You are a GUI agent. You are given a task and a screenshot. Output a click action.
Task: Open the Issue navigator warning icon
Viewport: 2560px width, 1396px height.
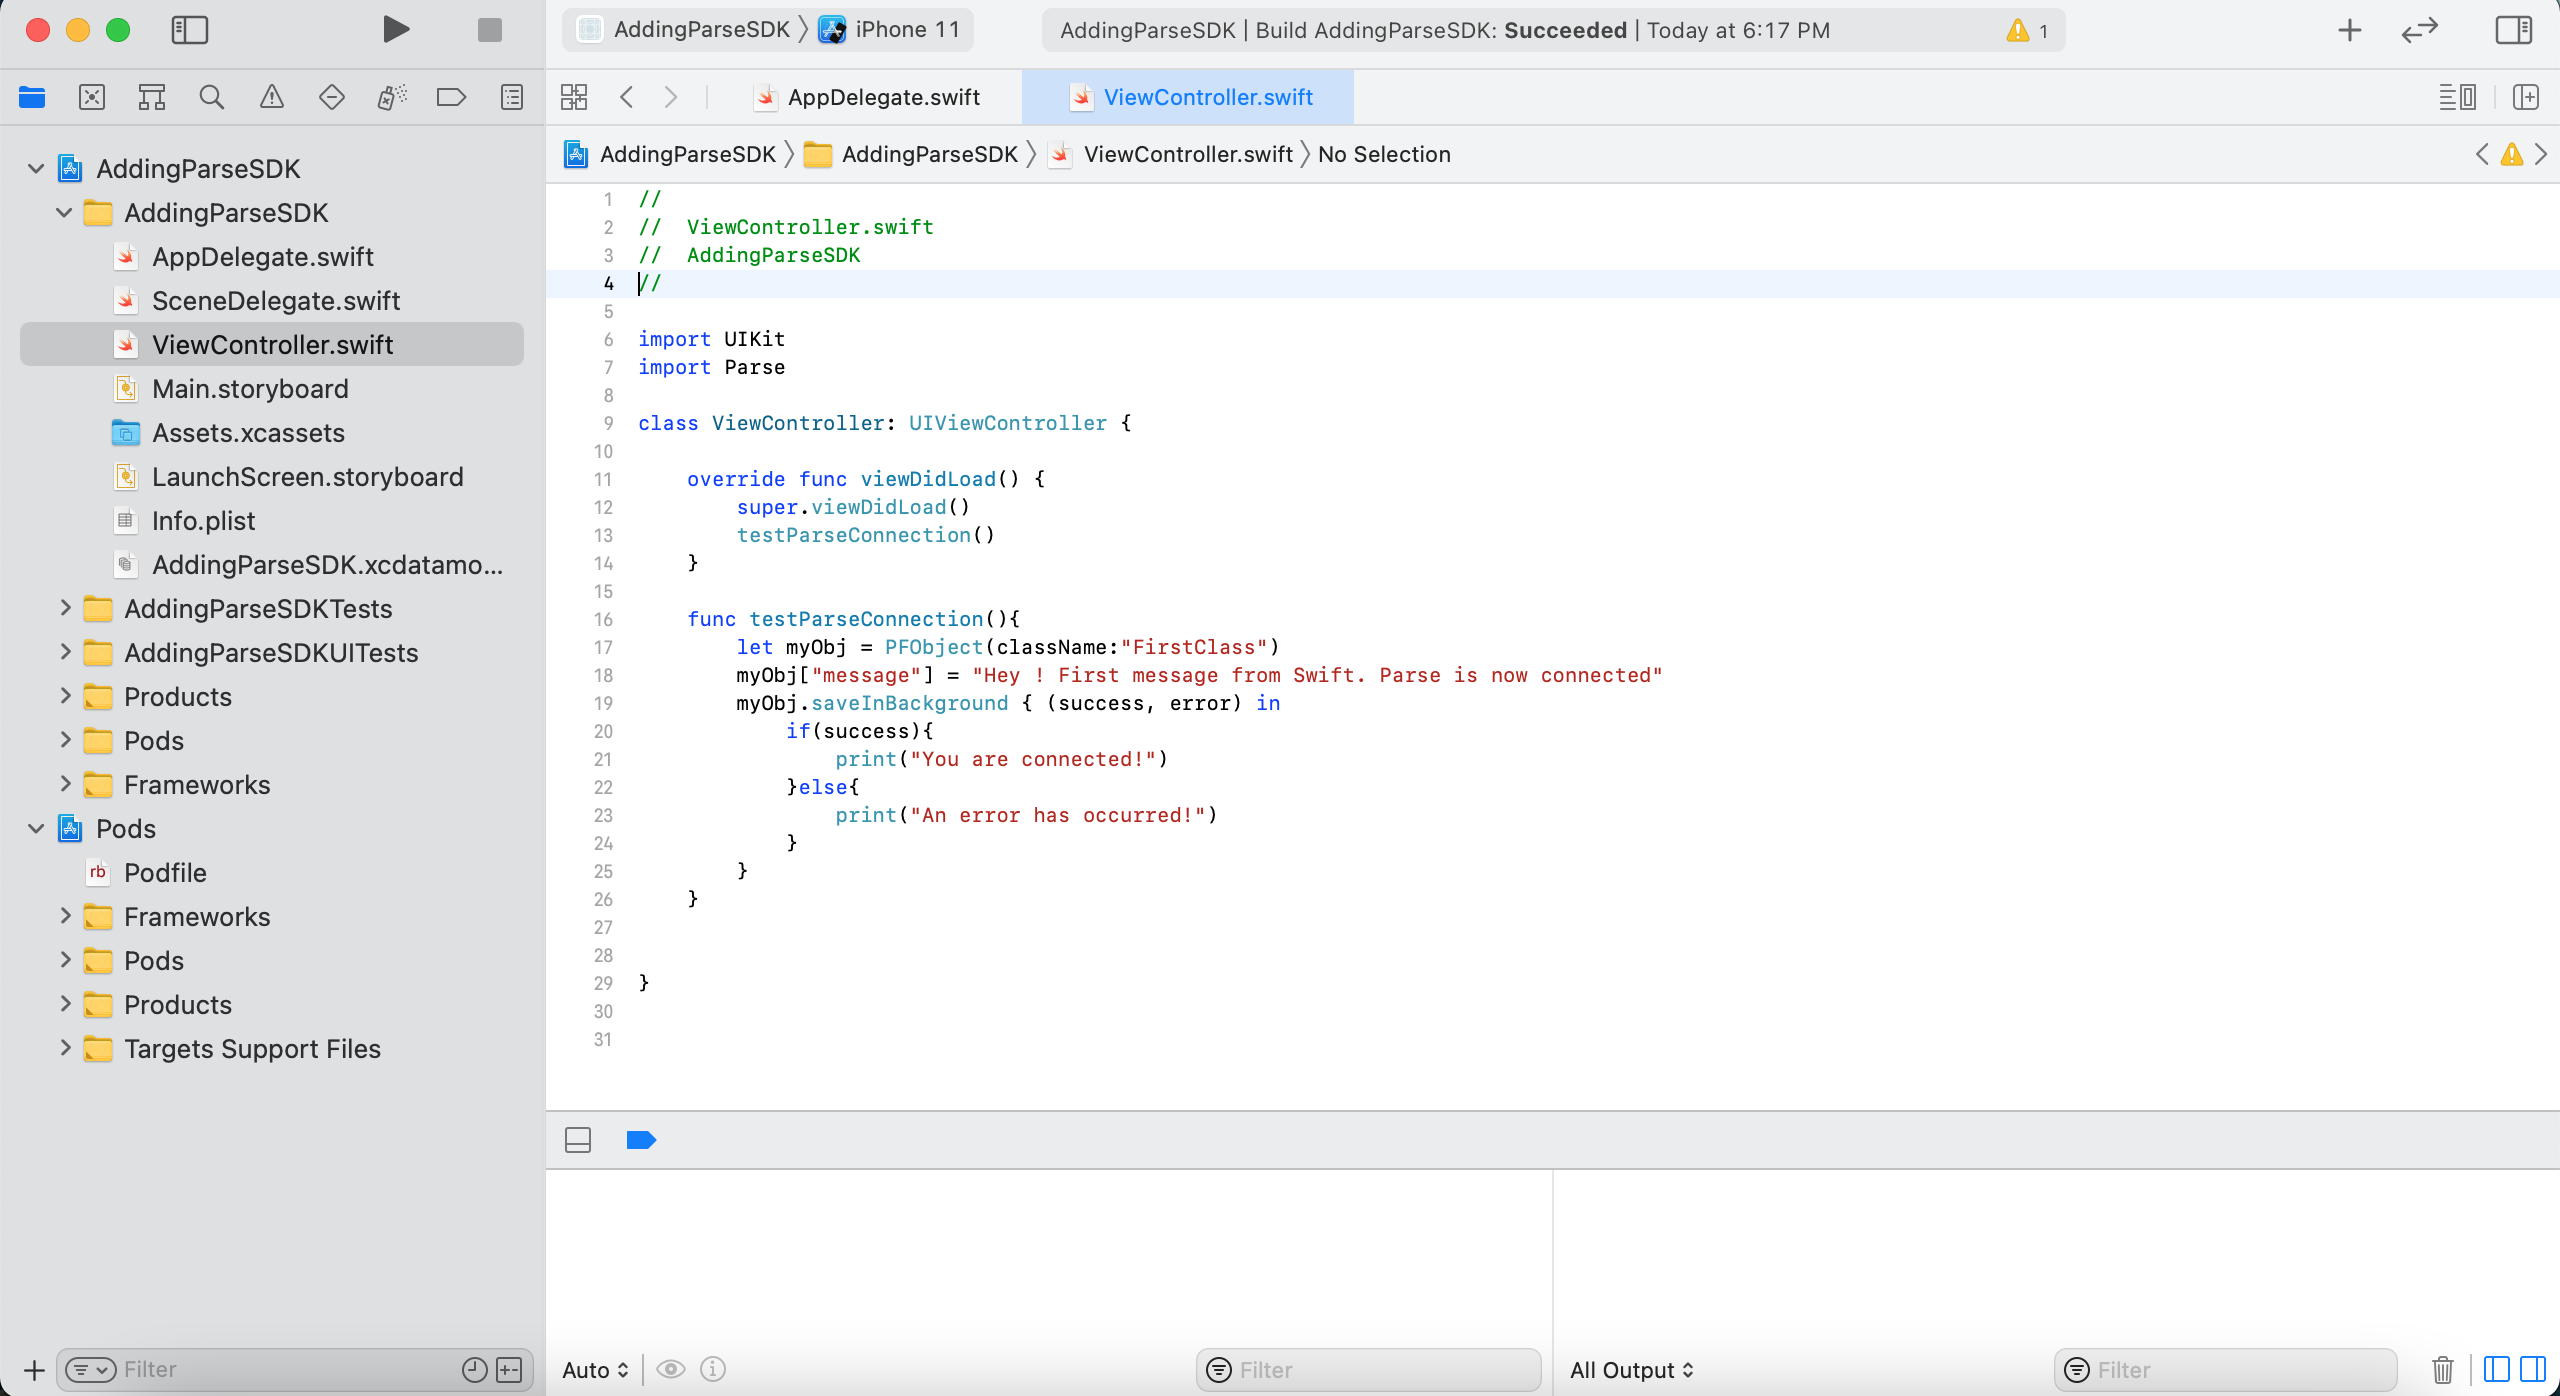[271, 97]
